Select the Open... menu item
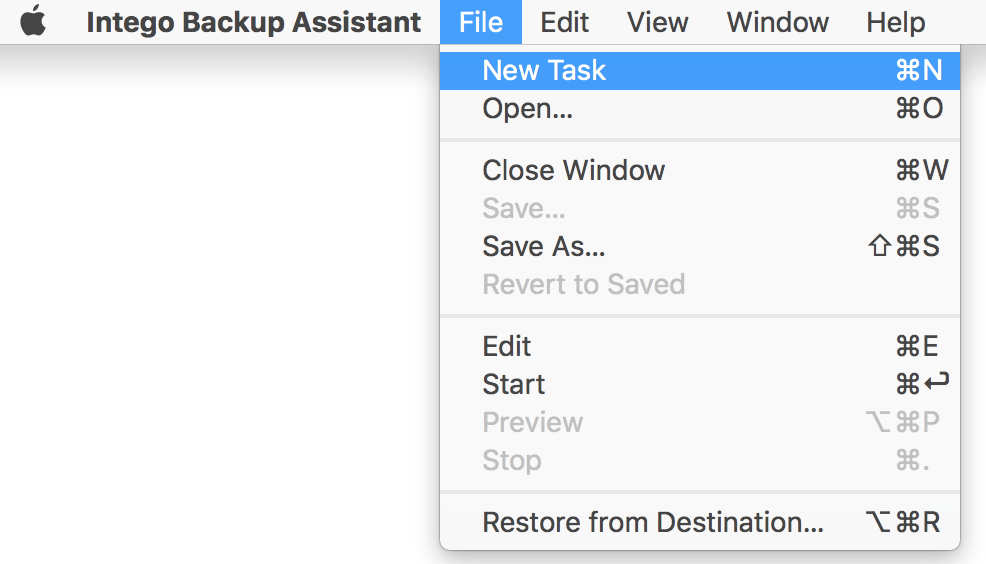Image resolution: width=986 pixels, height=564 pixels. 700,109
